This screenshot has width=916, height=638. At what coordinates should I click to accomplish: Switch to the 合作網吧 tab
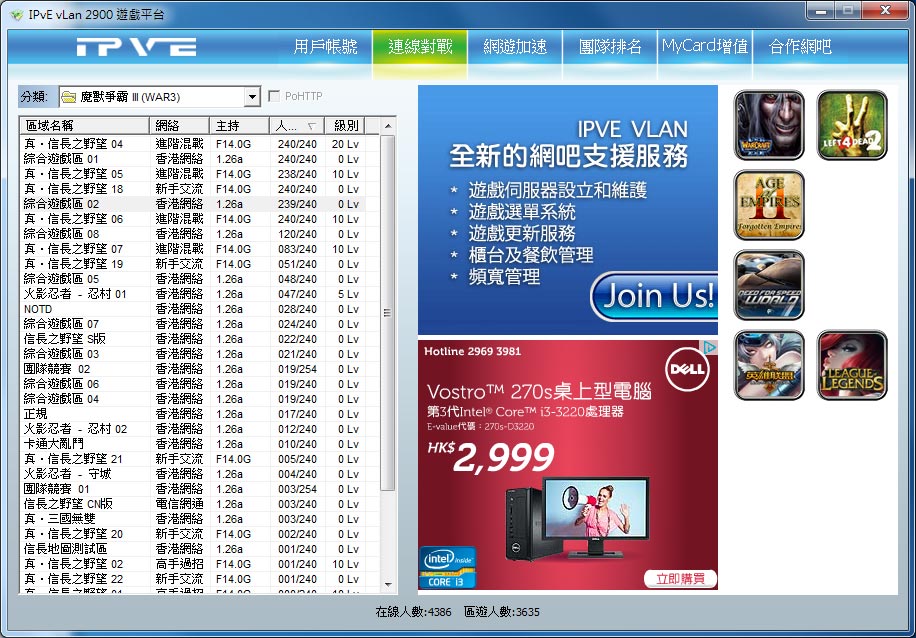(x=800, y=47)
